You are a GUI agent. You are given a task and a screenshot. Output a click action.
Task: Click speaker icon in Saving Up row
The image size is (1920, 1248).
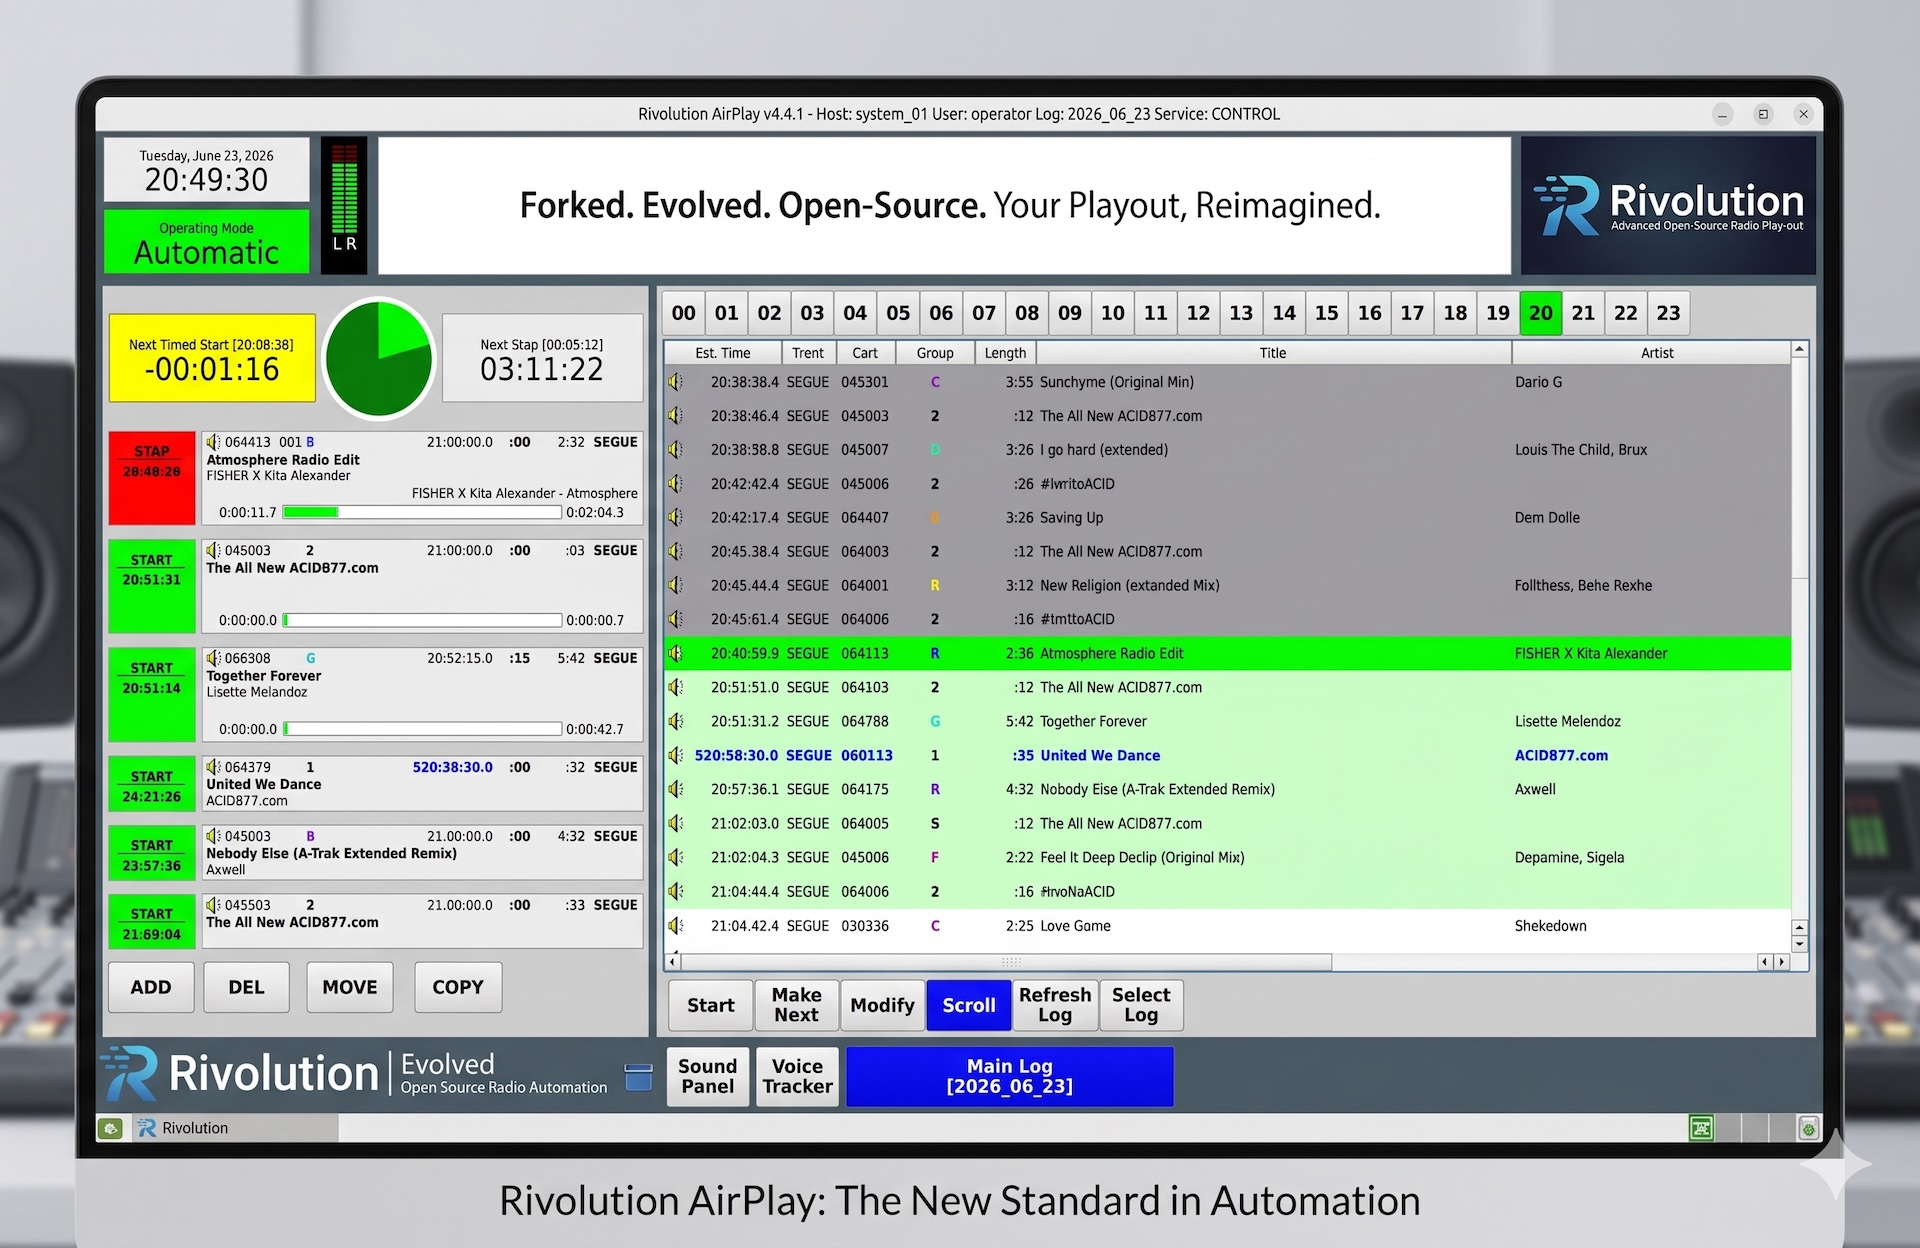(676, 518)
